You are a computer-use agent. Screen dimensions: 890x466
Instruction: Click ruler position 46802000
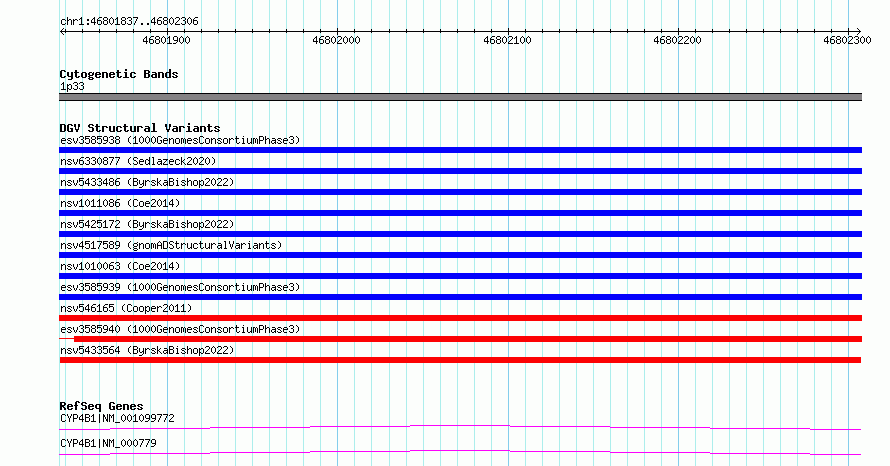pos(337,40)
